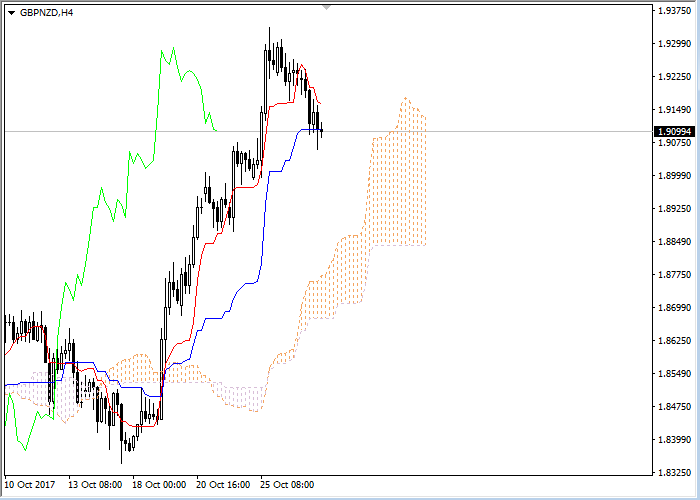Click the 1.85490 price scale label

(x=675, y=374)
